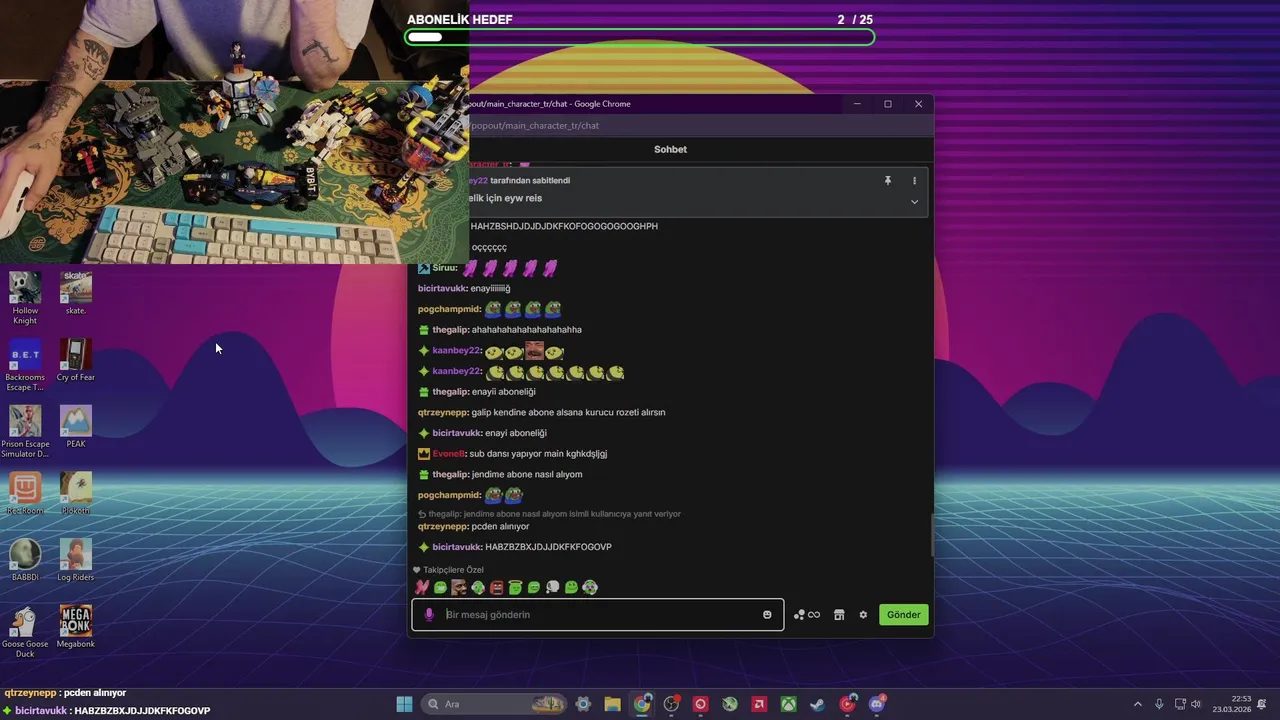Open Rec Room desktop shortcut

point(25,494)
